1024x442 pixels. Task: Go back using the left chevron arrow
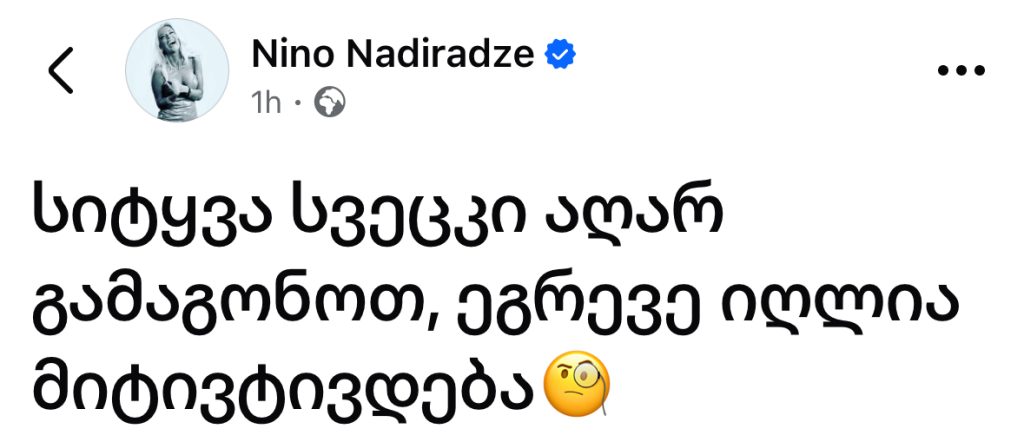click(x=61, y=73)
